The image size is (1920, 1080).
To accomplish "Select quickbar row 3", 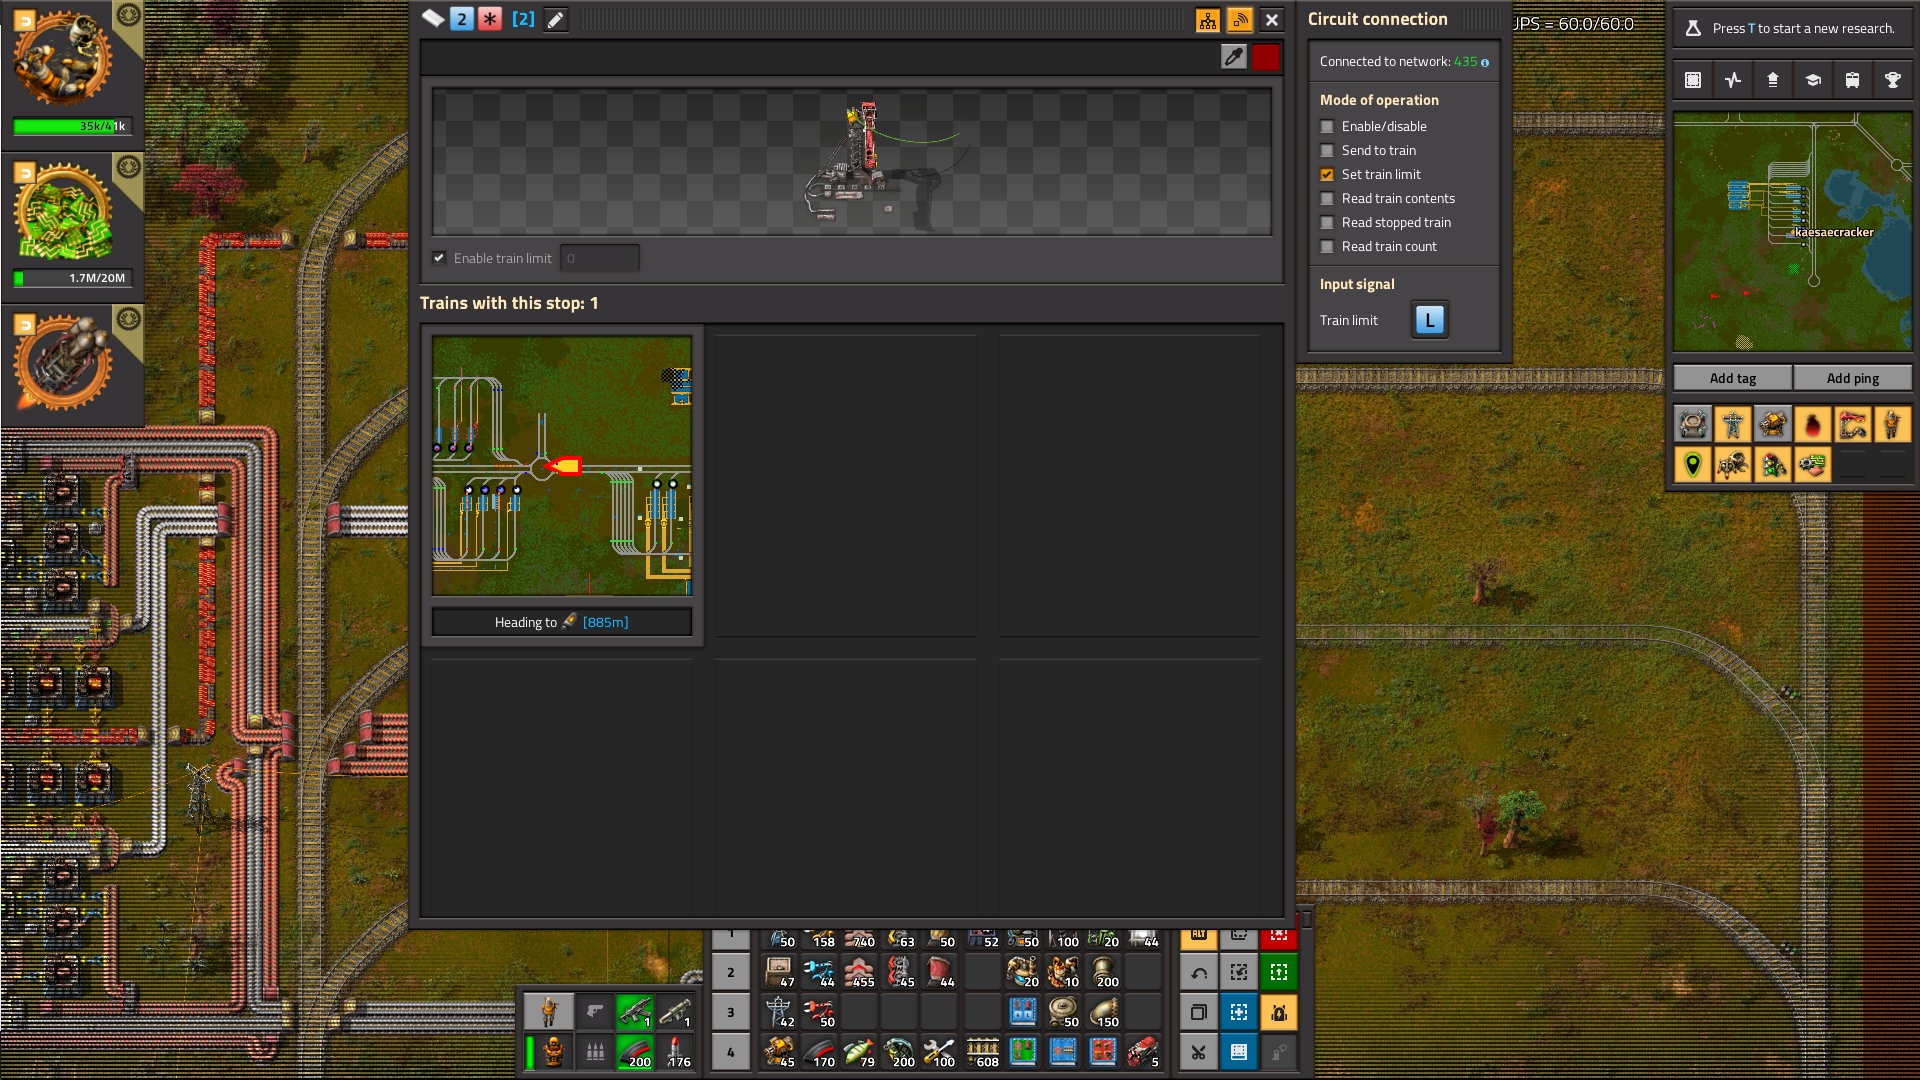I will point(731,1012).
